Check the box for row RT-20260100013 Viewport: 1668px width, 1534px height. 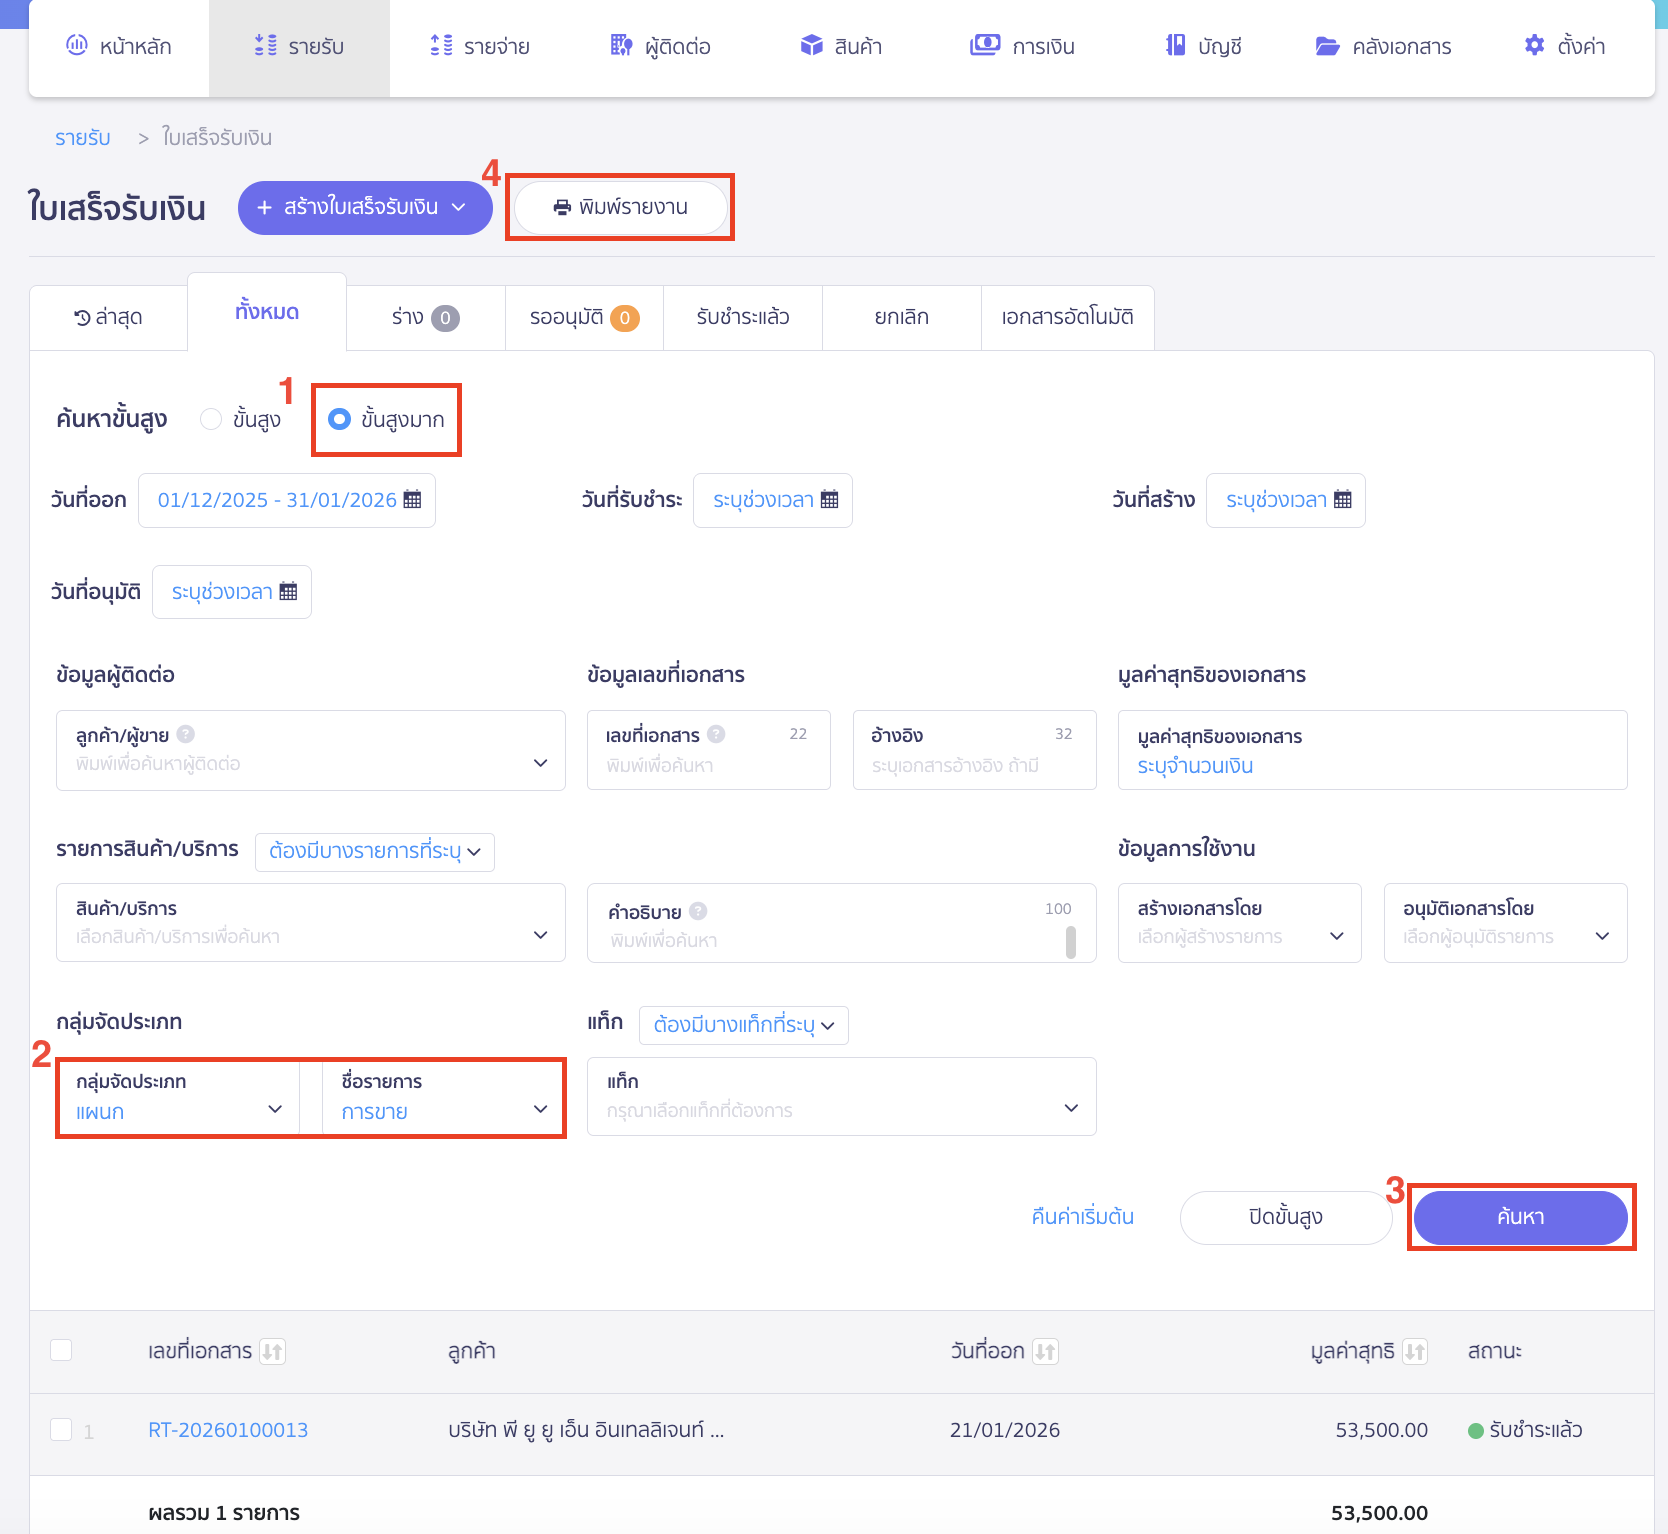61,1430
